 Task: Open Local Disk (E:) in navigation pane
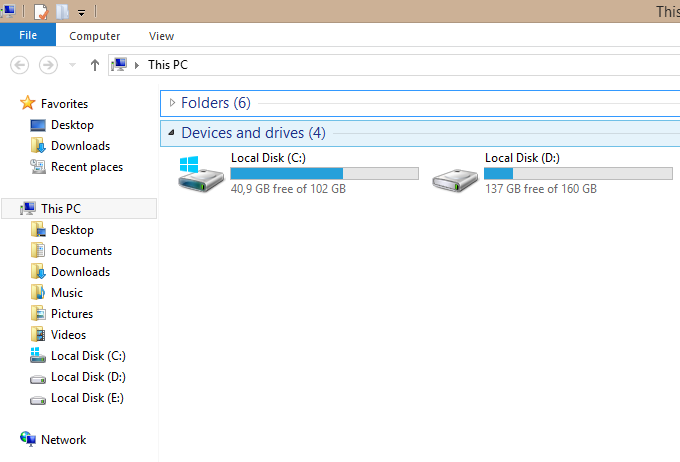click(x=87, y=398)
